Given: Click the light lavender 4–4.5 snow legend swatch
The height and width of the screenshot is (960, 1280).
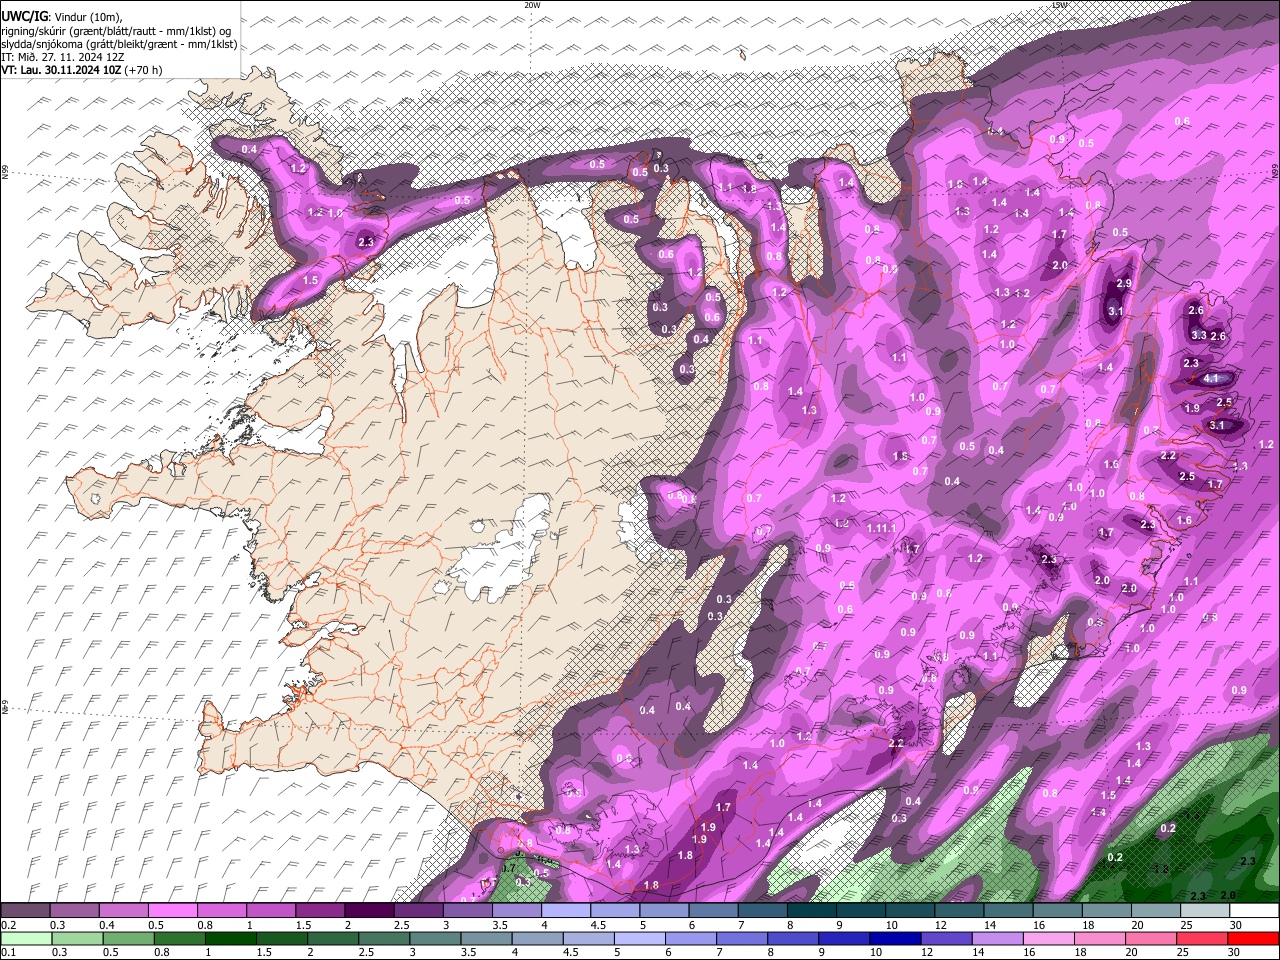Looking at the screenshot, I should [566, 911].
